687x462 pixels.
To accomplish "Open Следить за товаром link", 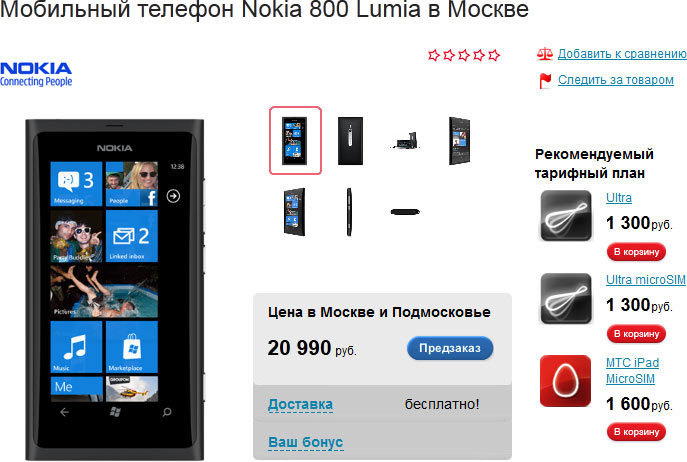I will click(616, 80).
